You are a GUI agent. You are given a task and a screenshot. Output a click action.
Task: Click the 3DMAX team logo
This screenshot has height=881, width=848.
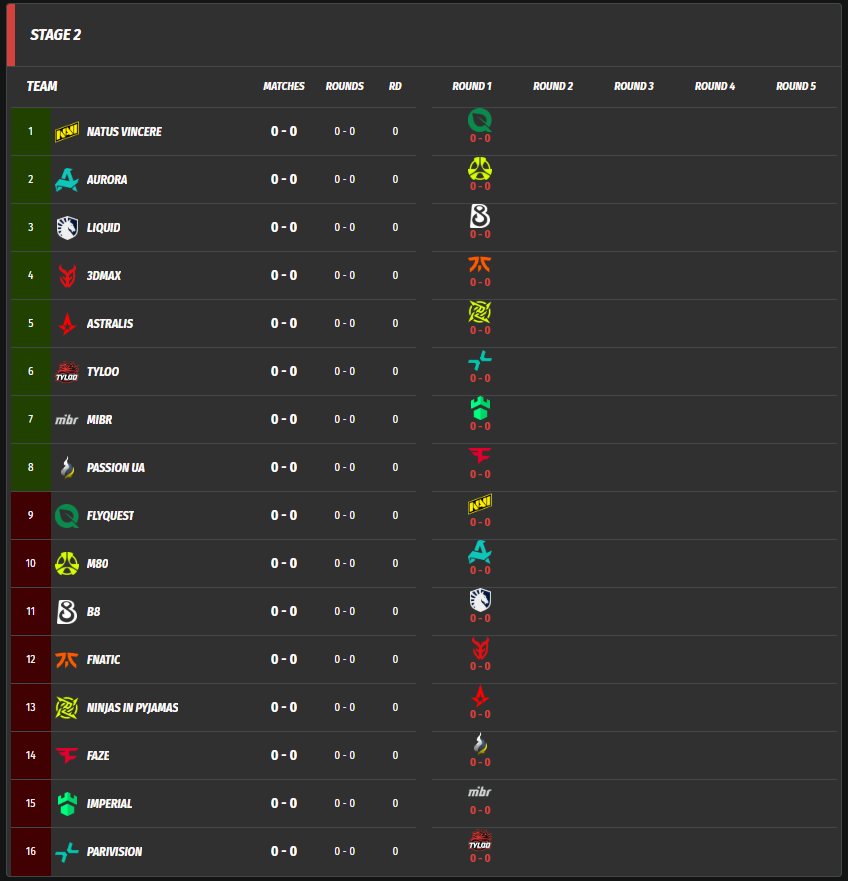point(67,276)
